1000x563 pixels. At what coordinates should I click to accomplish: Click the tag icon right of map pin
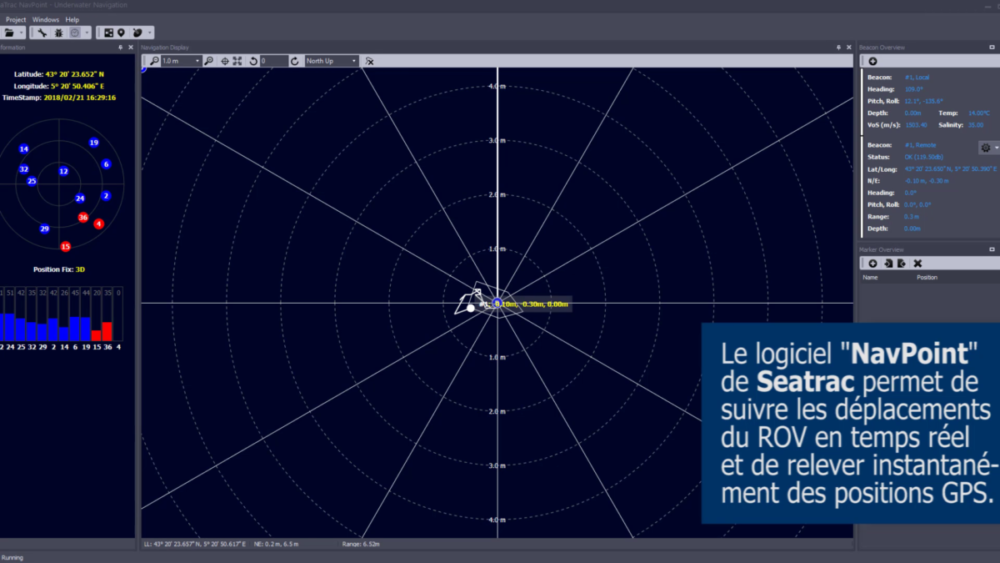click(137, 33)
